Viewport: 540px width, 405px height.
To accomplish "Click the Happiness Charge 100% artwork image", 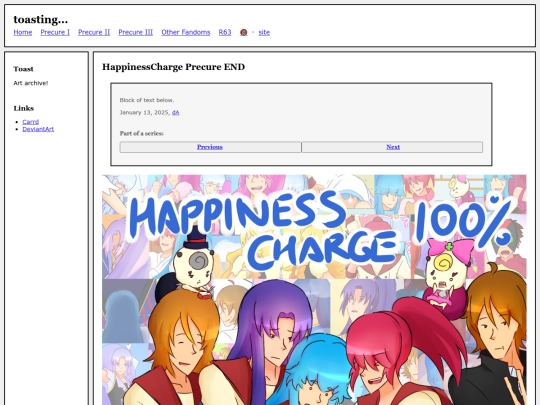I will tap(314, 290).
